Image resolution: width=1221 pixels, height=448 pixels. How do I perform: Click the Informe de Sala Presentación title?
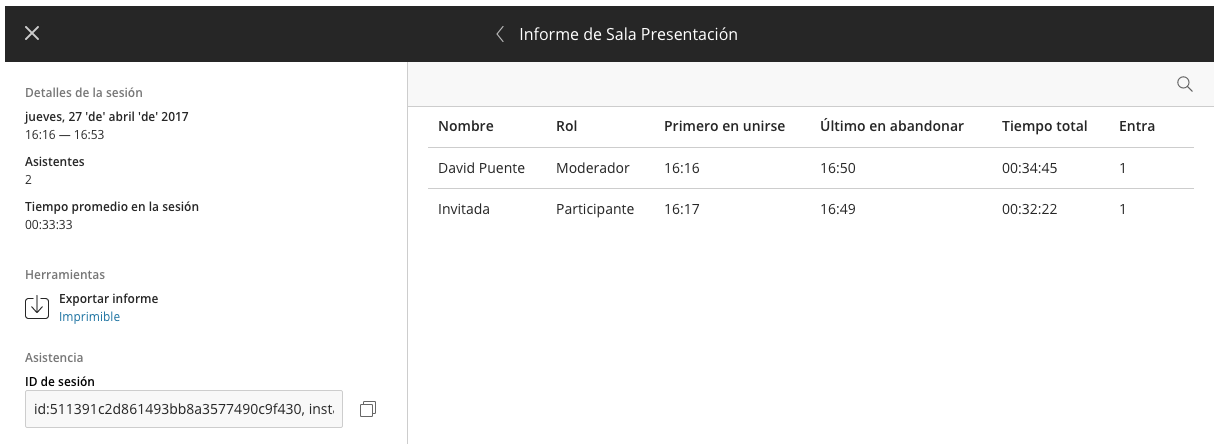(628, 34)
